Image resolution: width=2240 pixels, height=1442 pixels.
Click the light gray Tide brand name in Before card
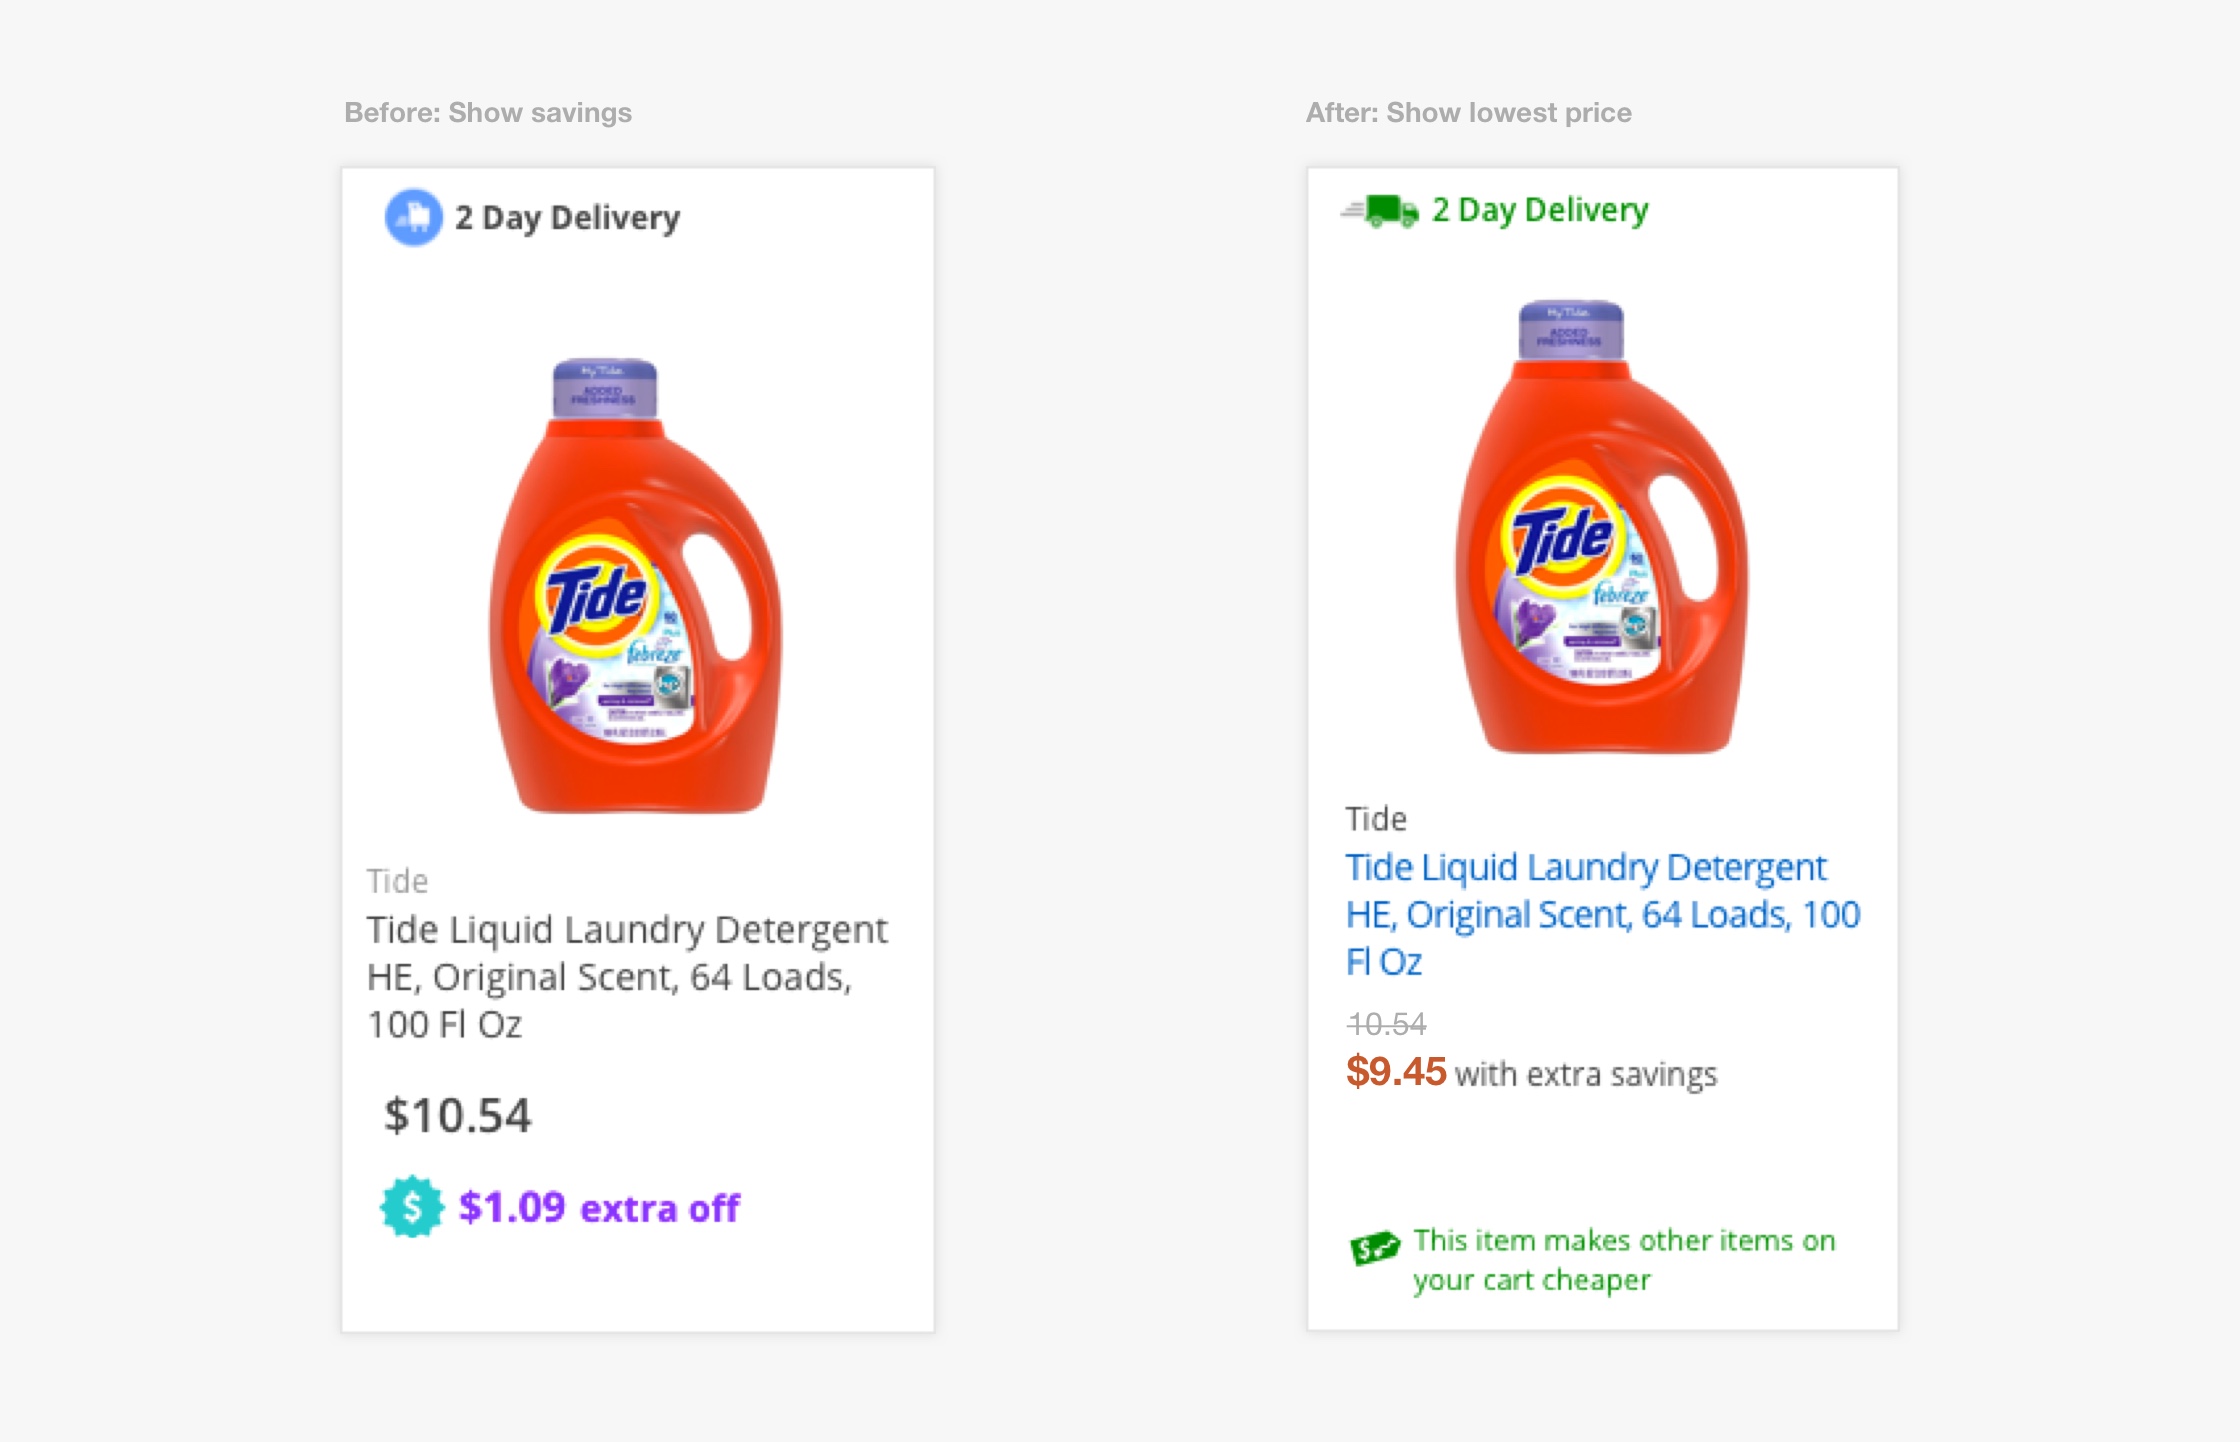(397, 881)
